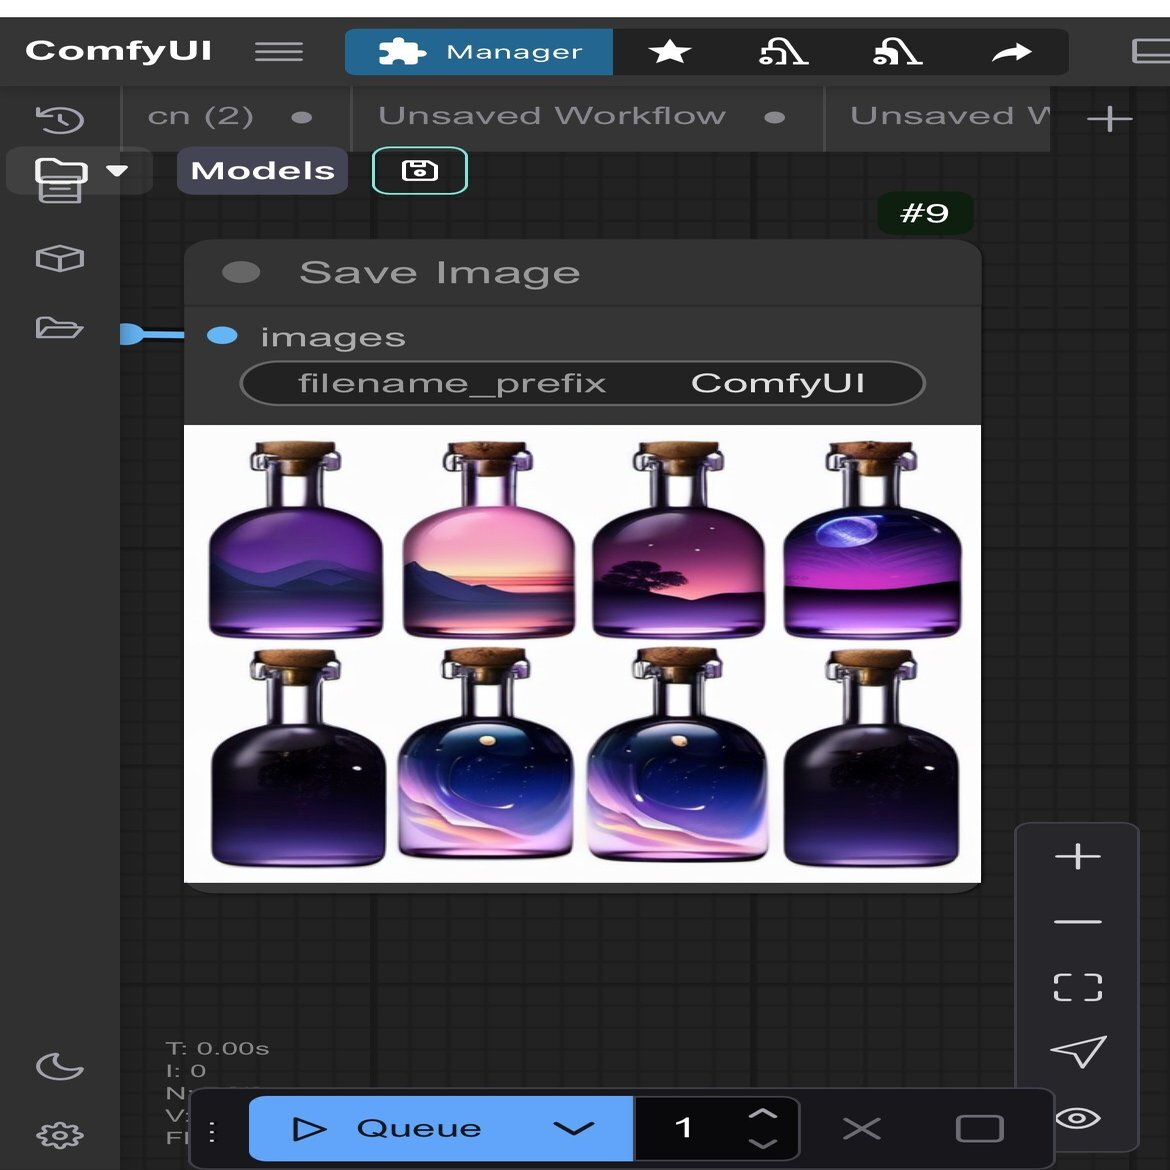Toggle link visibility eye icon

[1078, 1118]
